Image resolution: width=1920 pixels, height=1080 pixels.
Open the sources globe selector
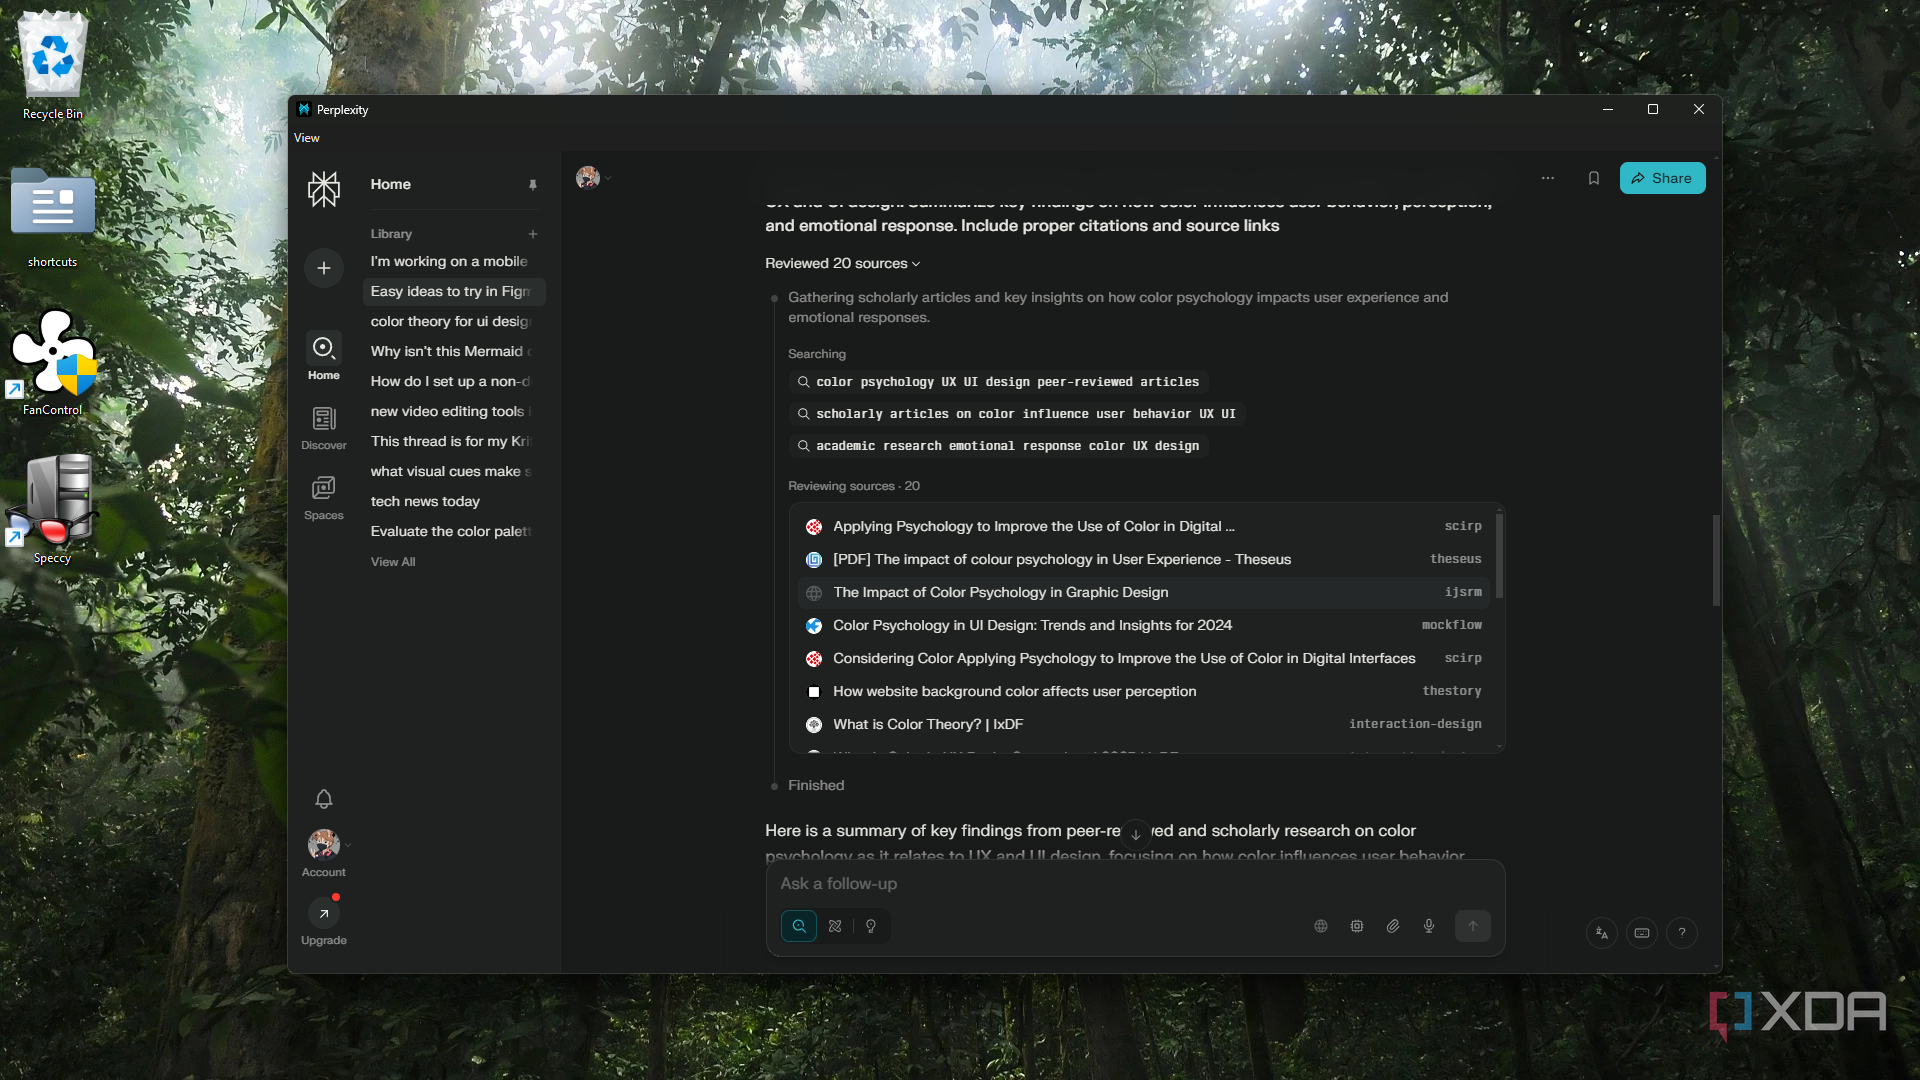1320,926
